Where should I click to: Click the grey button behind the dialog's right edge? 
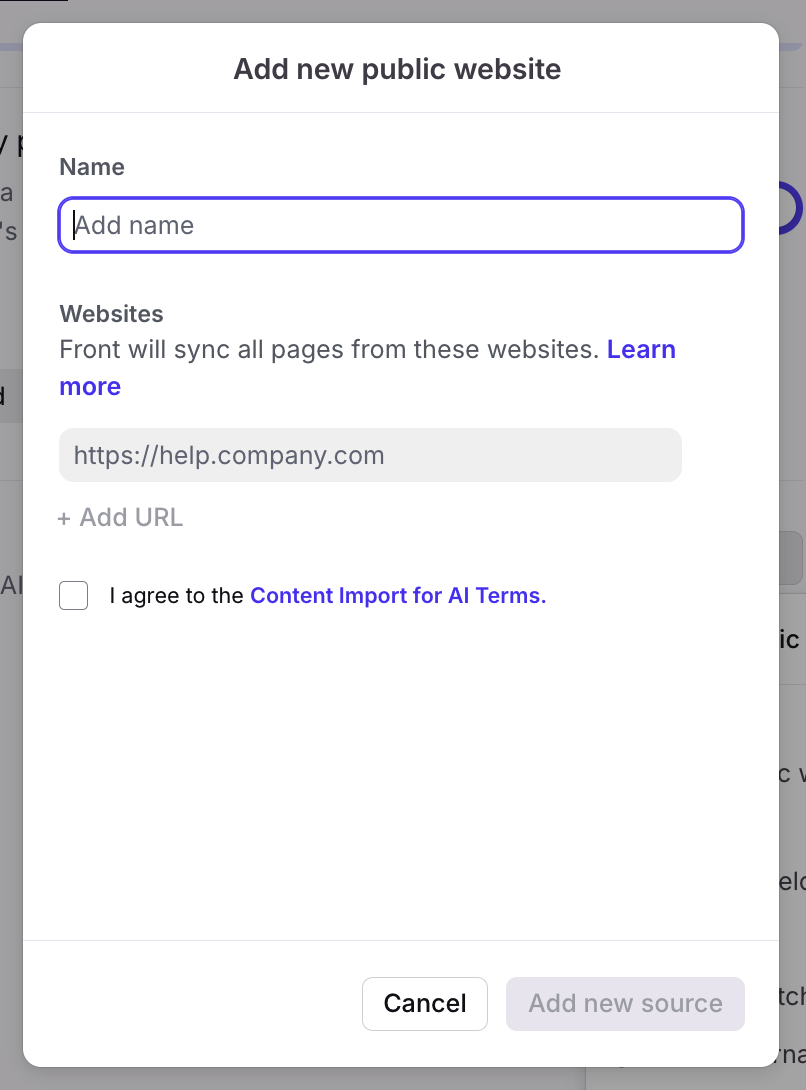click(791, 558)
